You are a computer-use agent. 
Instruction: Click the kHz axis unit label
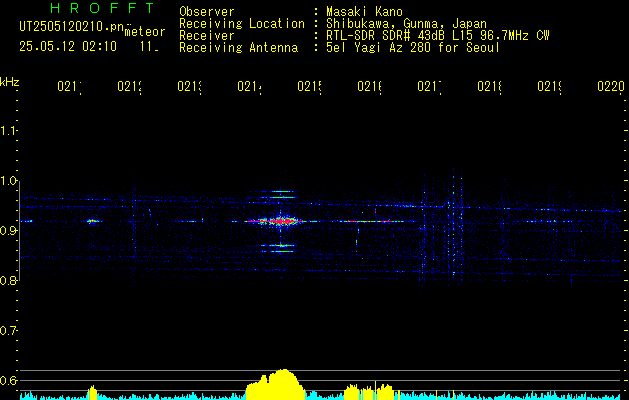(x=9, y=82)
